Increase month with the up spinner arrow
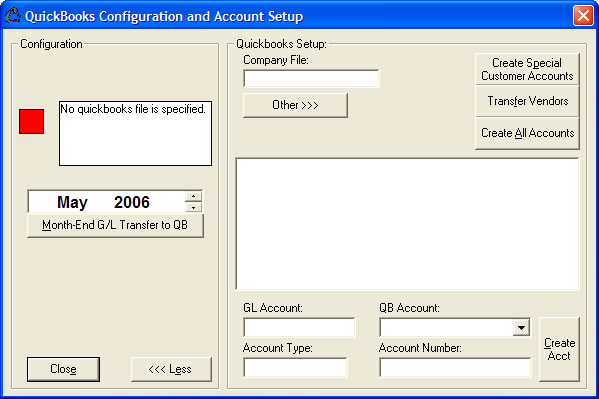The image size is (599, 399). pos(194,196)
